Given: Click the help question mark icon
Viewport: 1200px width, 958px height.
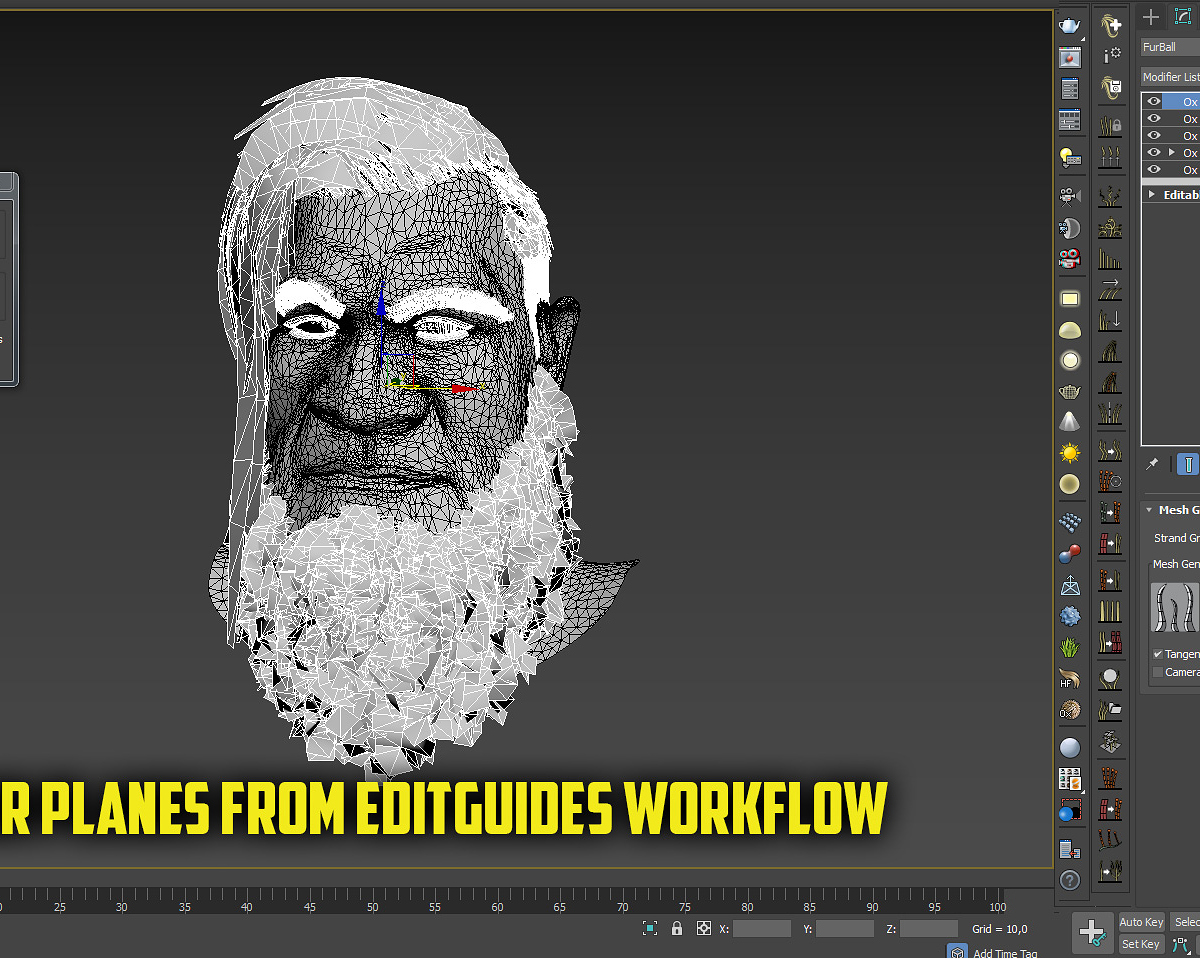Looking at the screenshot, I should coord(1070,880).
